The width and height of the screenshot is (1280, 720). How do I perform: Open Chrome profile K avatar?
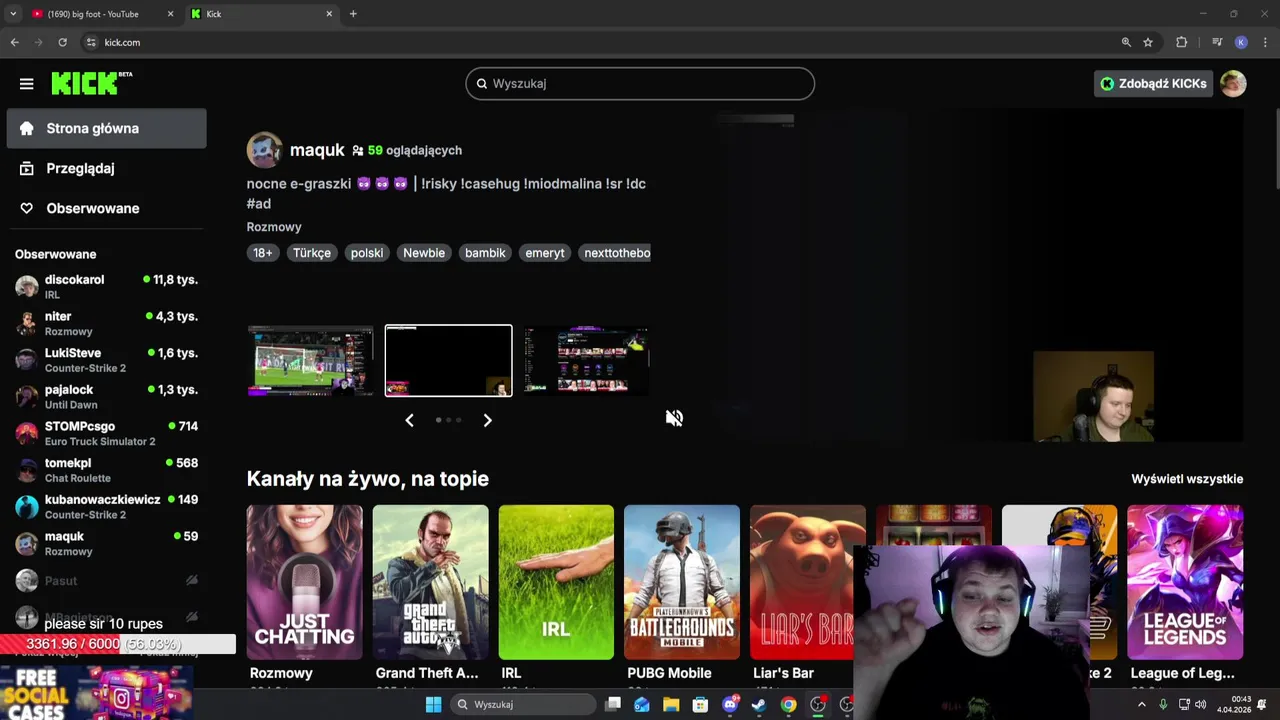pyautogui.click(x=1241, y=42)
